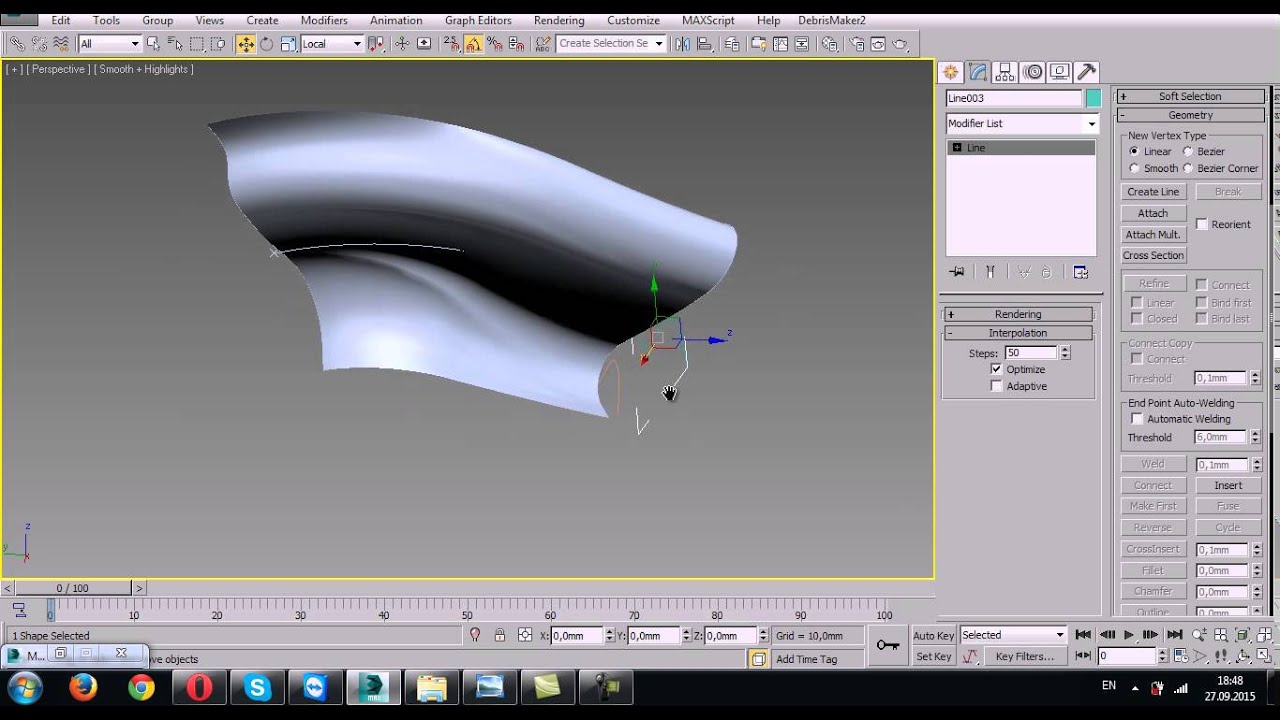The width and height of the screenshot is (1280, 720).
Task: Expand the Soft Selection rollout
Action: tap(1190, 96)
